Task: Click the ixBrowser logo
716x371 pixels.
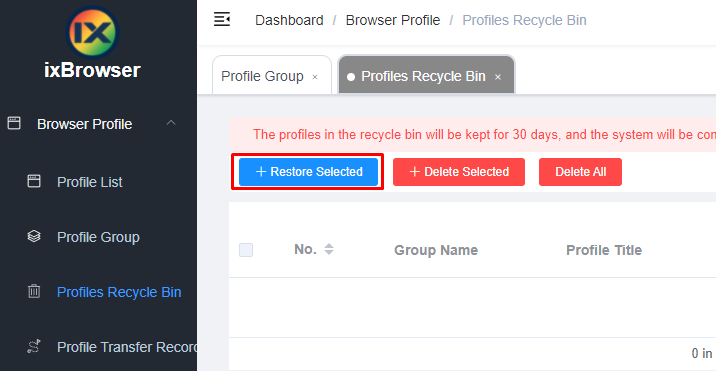Action: pyautogui.click(x=93, y=32)
